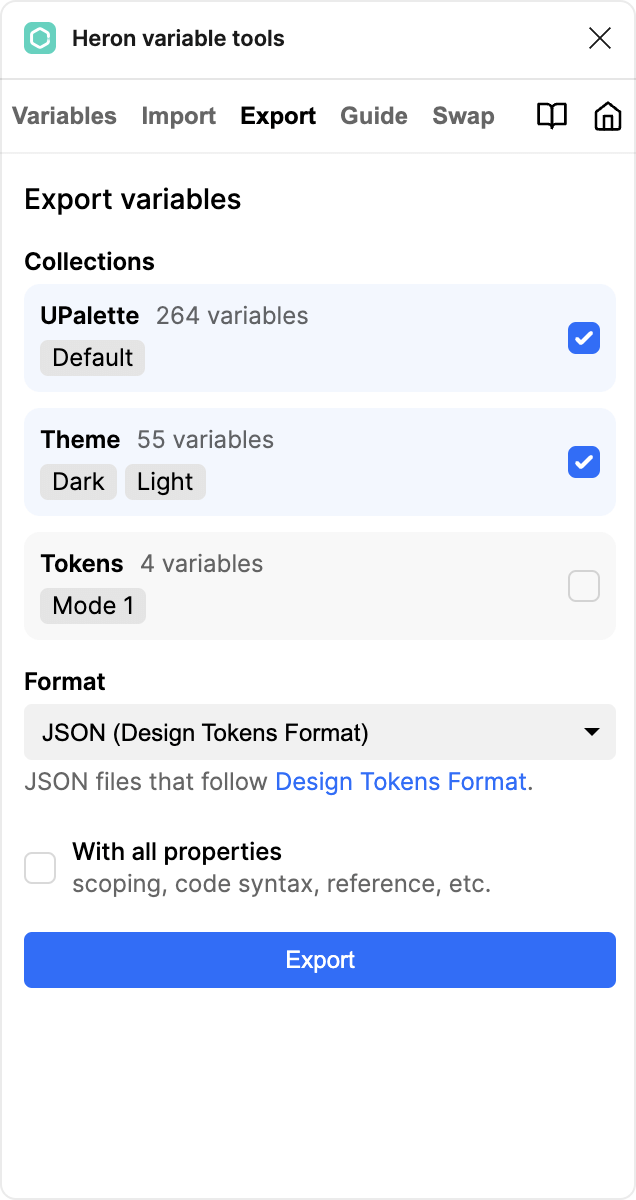Viewport: 636px width, 1200px height.
Task: Check the Tokens collection checkbox
Action: coord(584,586)
